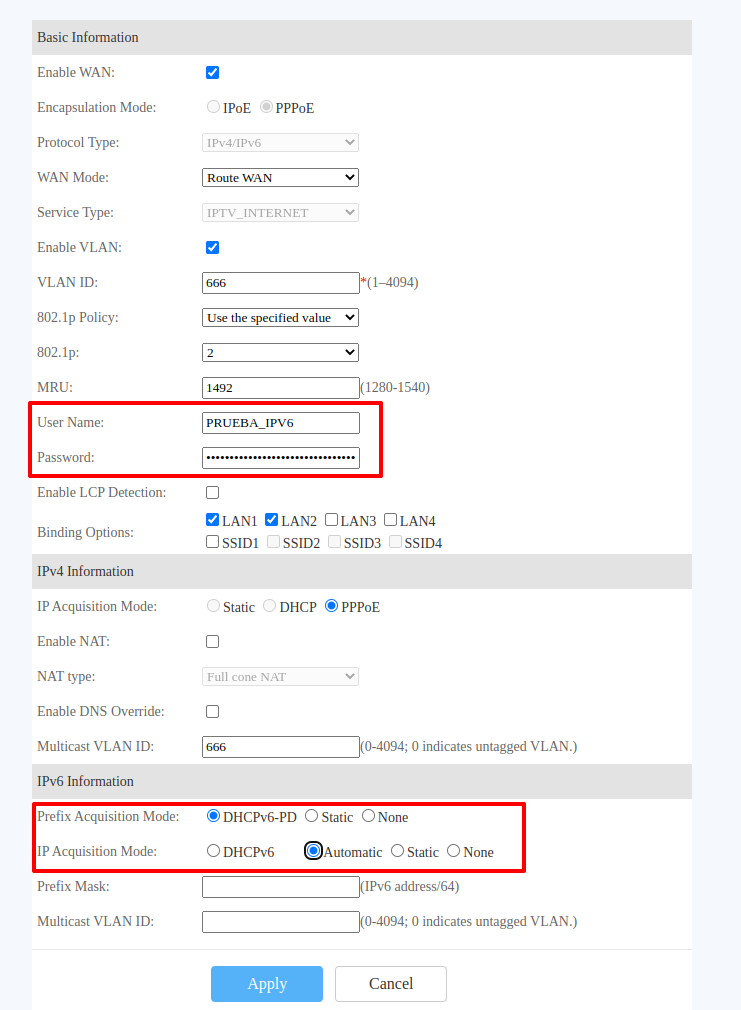The height and width of the screenshot is (1010, 741).
Task: Choose PPPoE in IPv4 IP Acquisition Mode
Action: [x=332, y=606]
